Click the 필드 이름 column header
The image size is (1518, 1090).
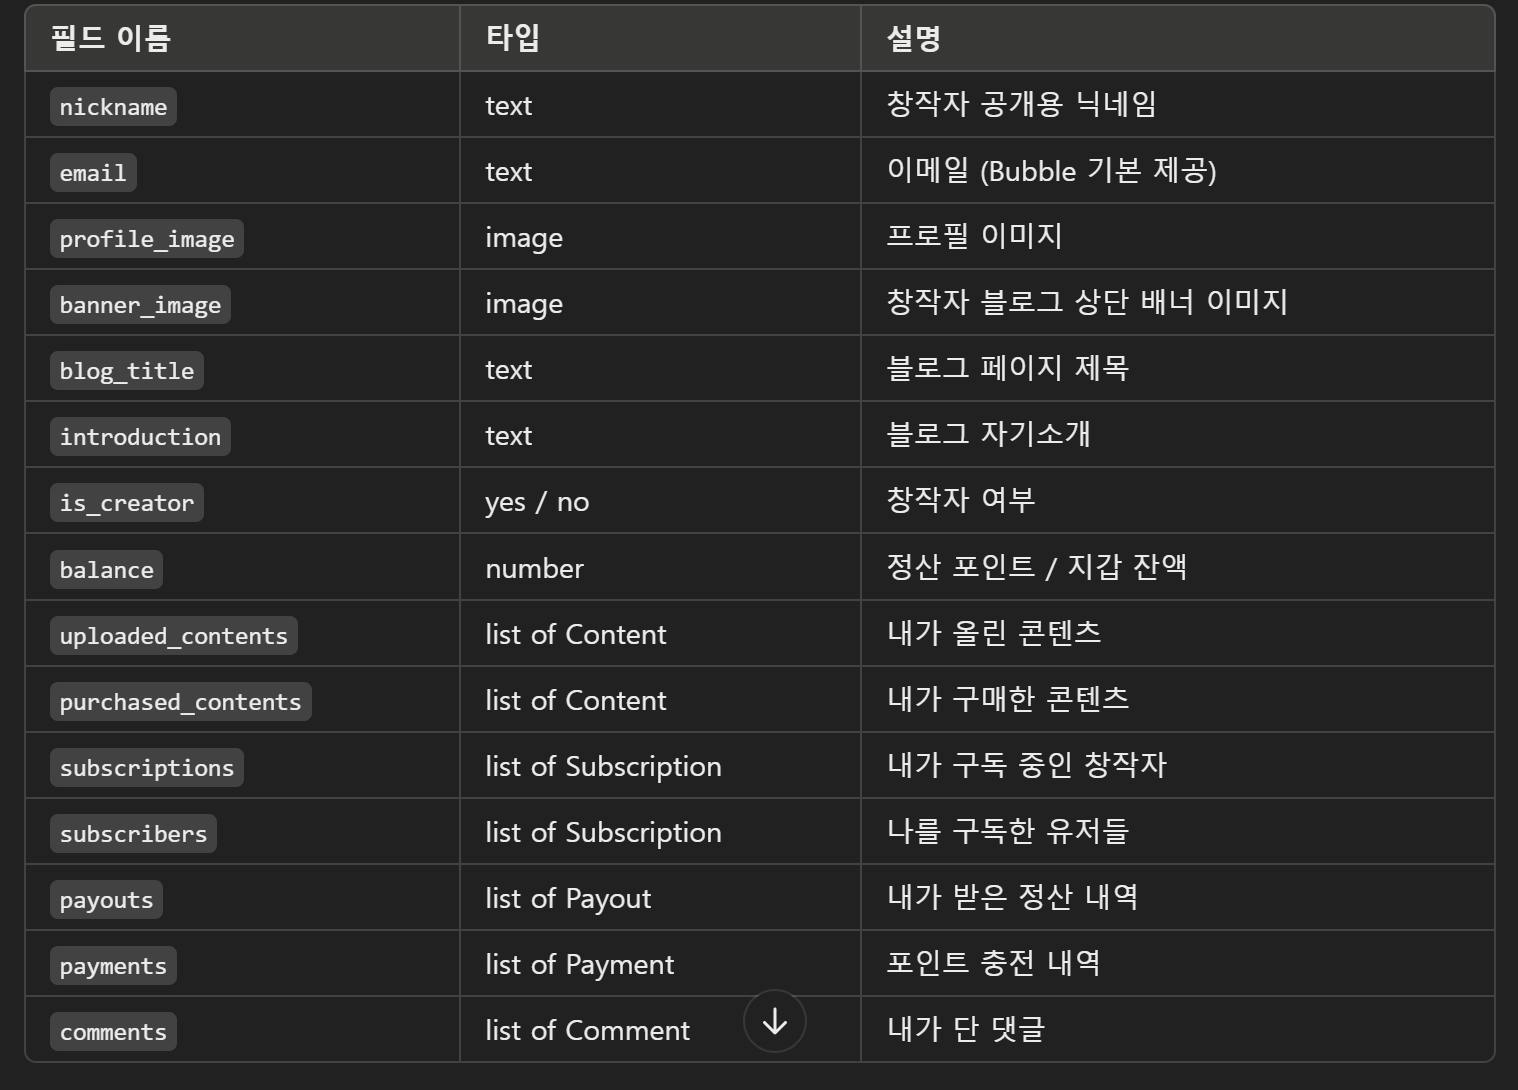click(x=111, y=38)
